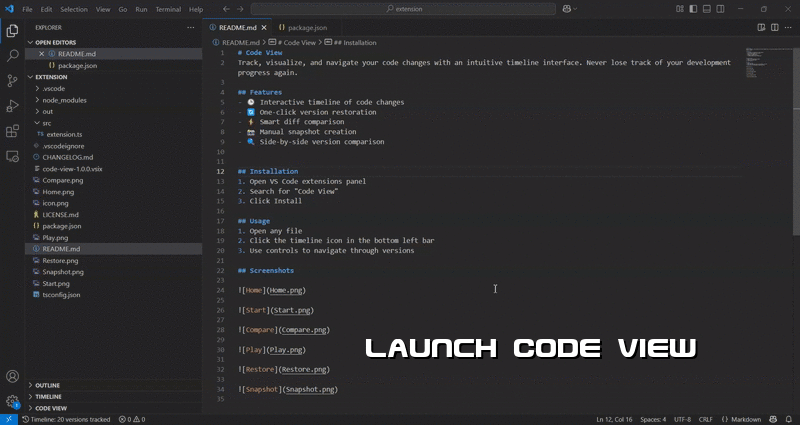The width and height of the screenshot is (800, 425).
Task: Open Remote Explorer icon in activity bar
Action: [x=12, y=156]
